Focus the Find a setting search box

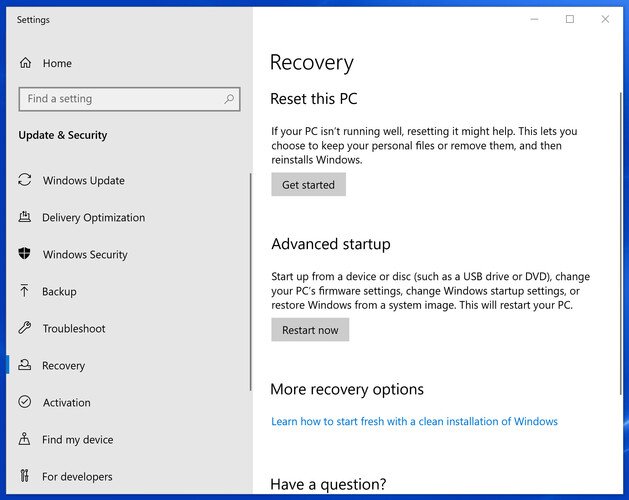pyautogui.click(x=130, y=99)
